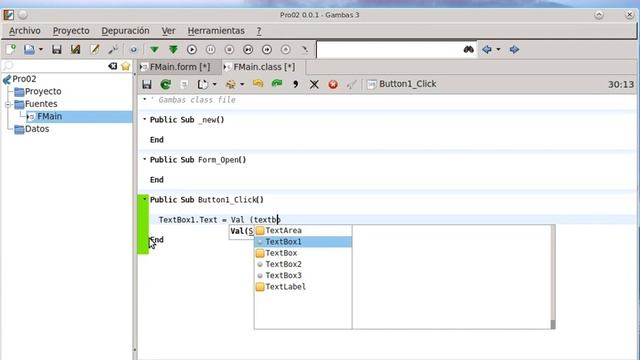640x360 pixels.
Task: Open the Proyecto menu
Action: point(71,31)
